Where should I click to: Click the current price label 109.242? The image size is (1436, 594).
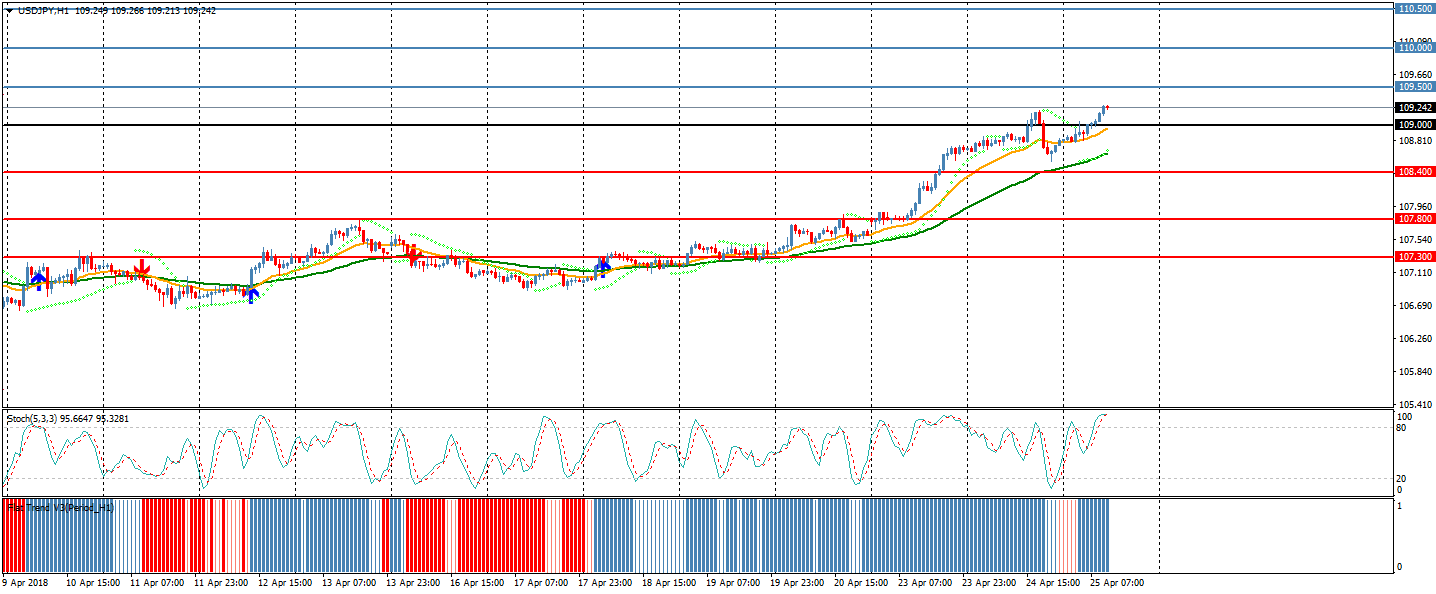tap(1414, 108)
